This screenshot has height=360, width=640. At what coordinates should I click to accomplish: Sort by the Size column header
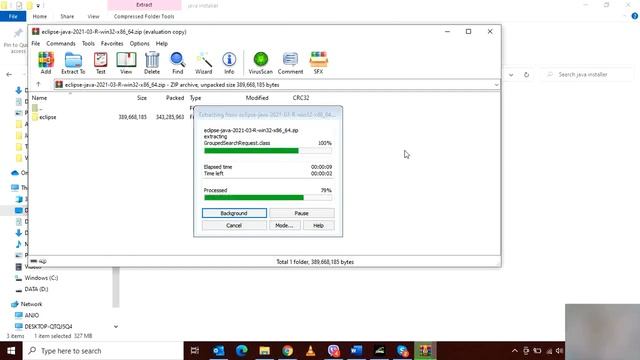(x=142, y=98)
